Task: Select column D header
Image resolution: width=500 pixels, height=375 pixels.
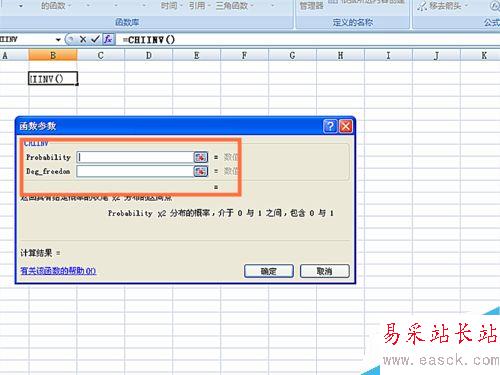Action: (149, 55)
